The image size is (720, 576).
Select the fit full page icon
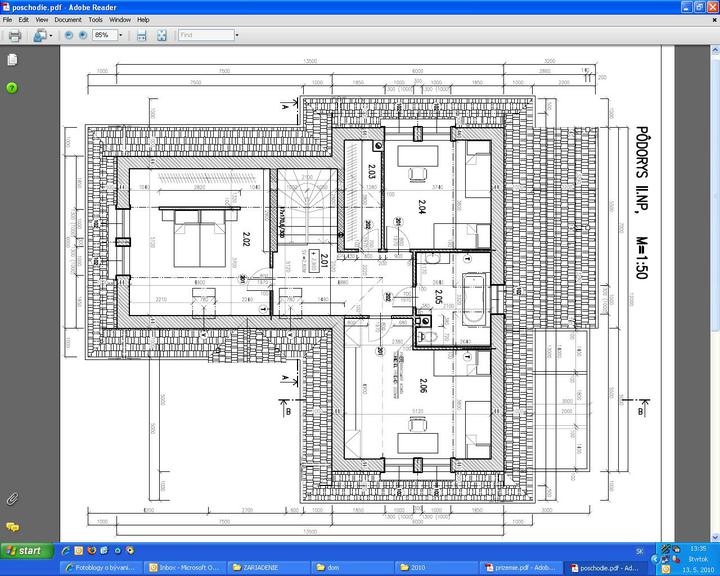tap(161, 35)
